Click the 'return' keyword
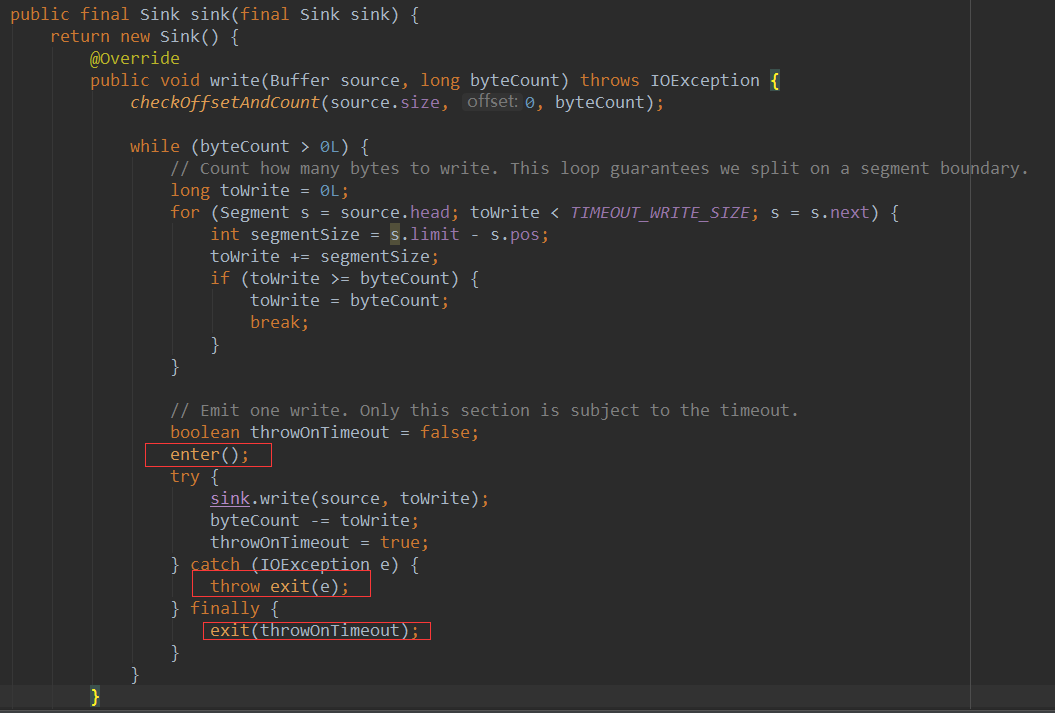 [x=80, y=36]
